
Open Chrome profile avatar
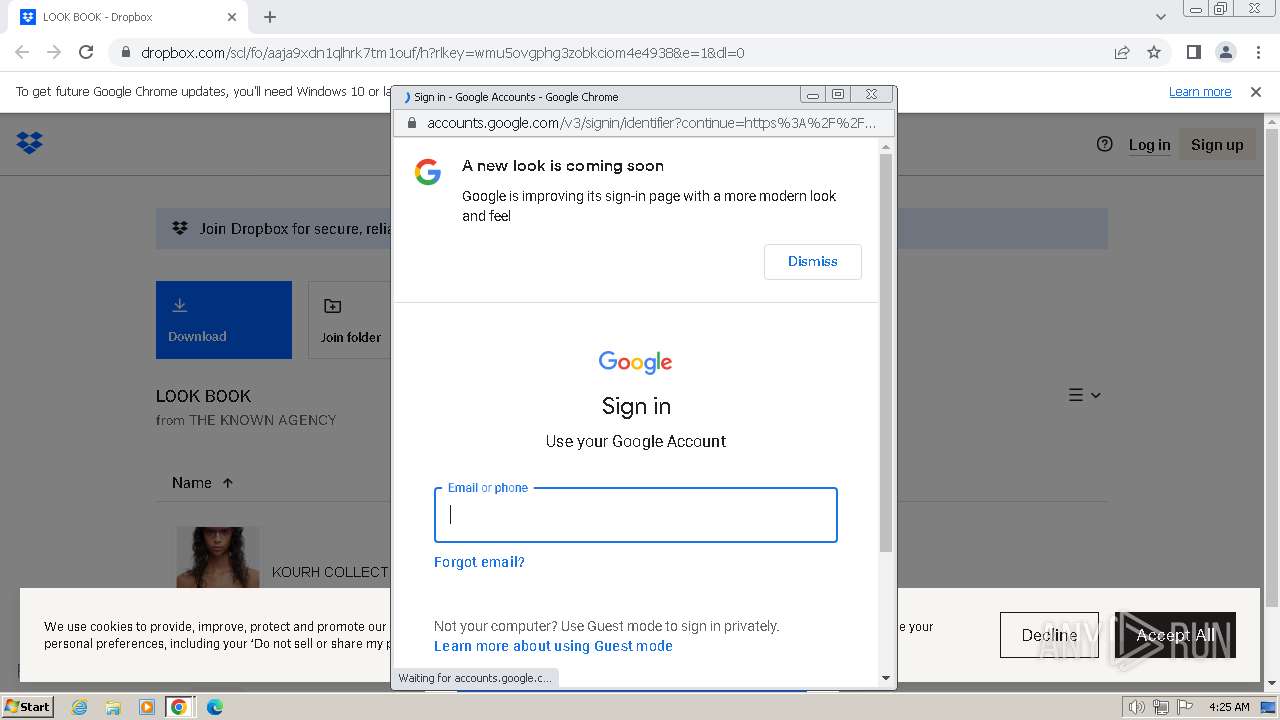click(1226, 52)
